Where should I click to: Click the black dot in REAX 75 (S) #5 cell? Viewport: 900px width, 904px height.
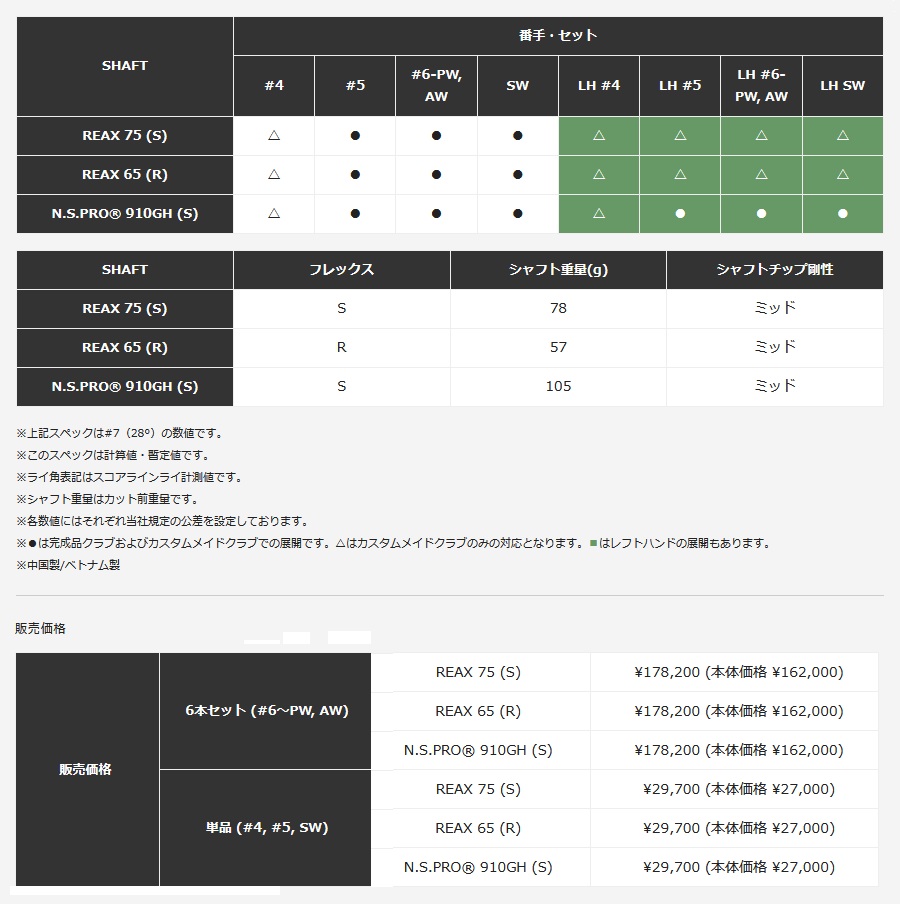355,135
